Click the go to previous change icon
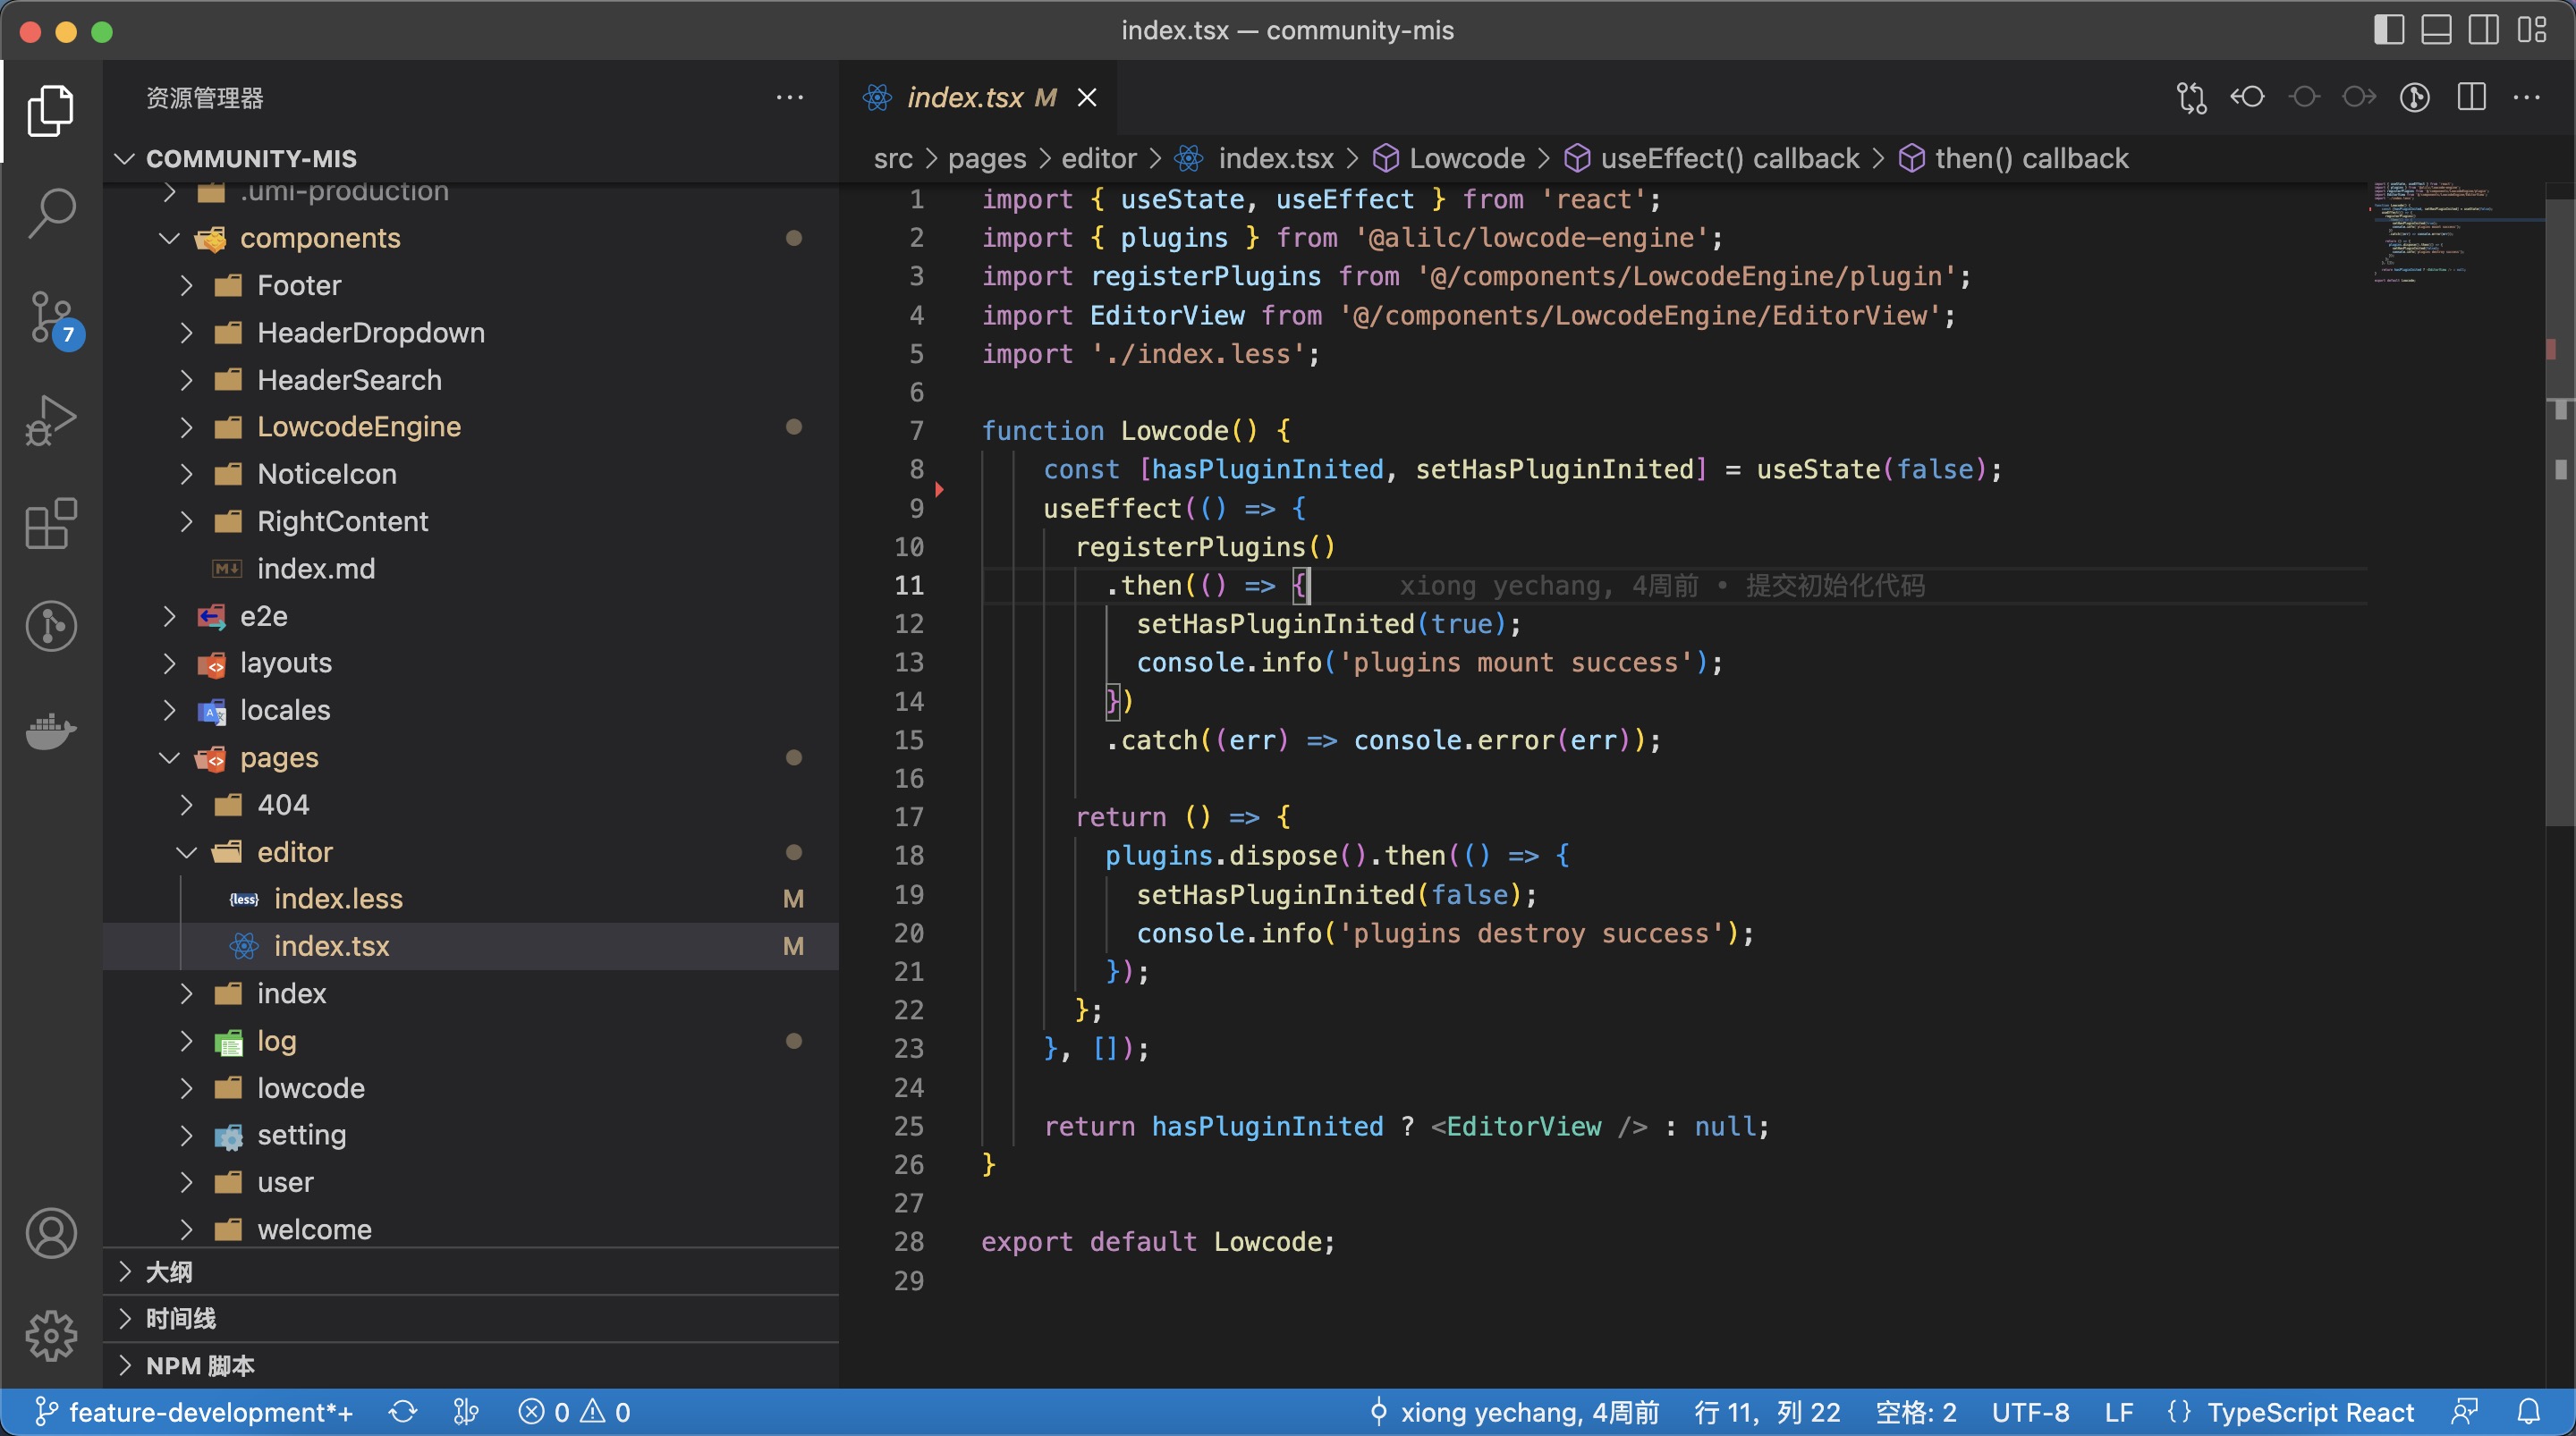Screen dimensions: 2576x1436 coord(2247,97)
